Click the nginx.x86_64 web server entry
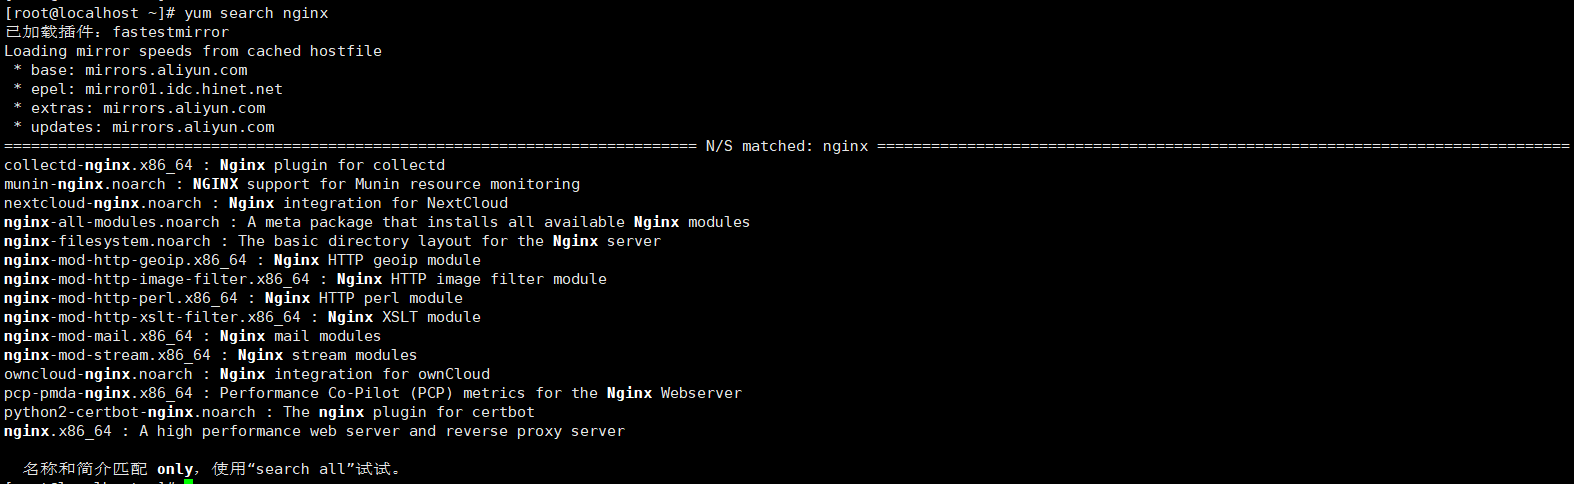 pos(58,431)
